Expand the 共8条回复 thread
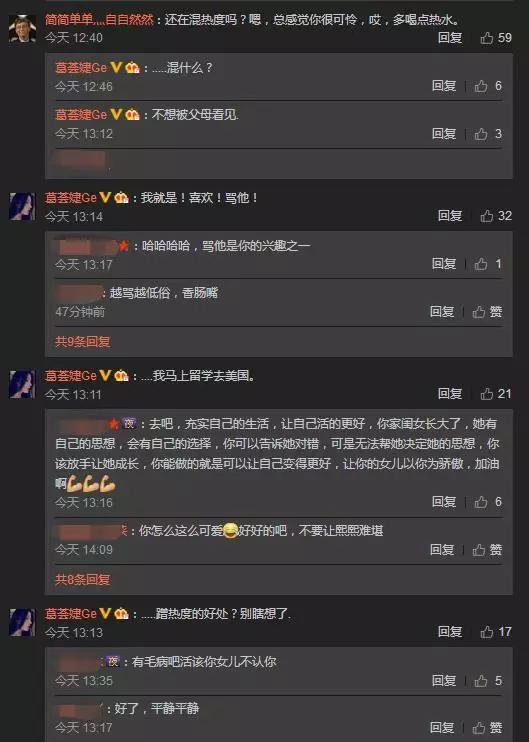Screen dimensions: 529x742 click(83, 580)
